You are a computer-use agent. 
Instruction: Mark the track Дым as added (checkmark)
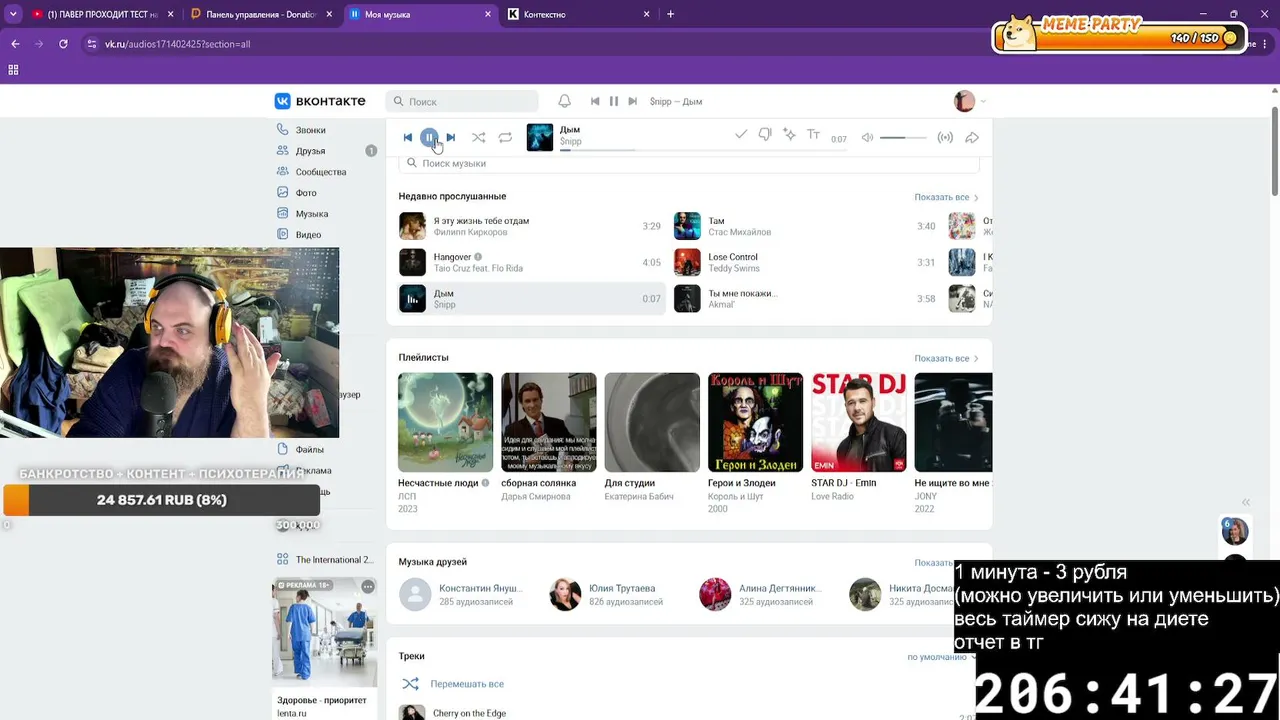tap(741, 134)
